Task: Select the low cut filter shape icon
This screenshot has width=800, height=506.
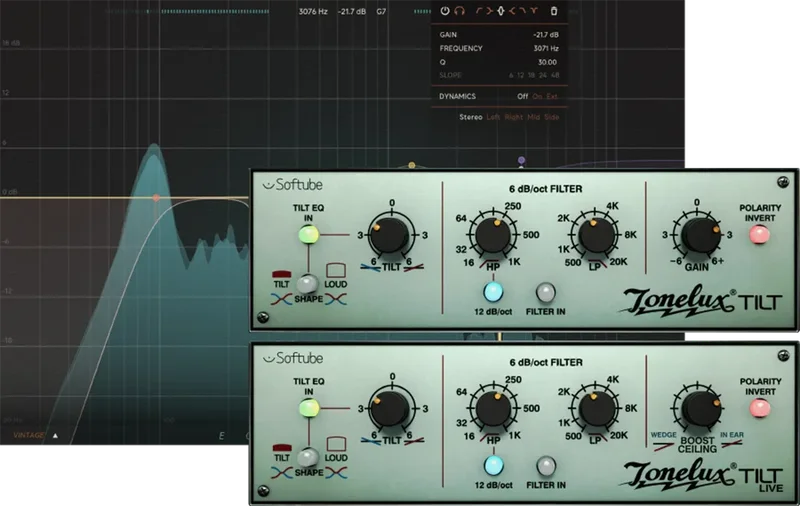Action: point(479,11)
